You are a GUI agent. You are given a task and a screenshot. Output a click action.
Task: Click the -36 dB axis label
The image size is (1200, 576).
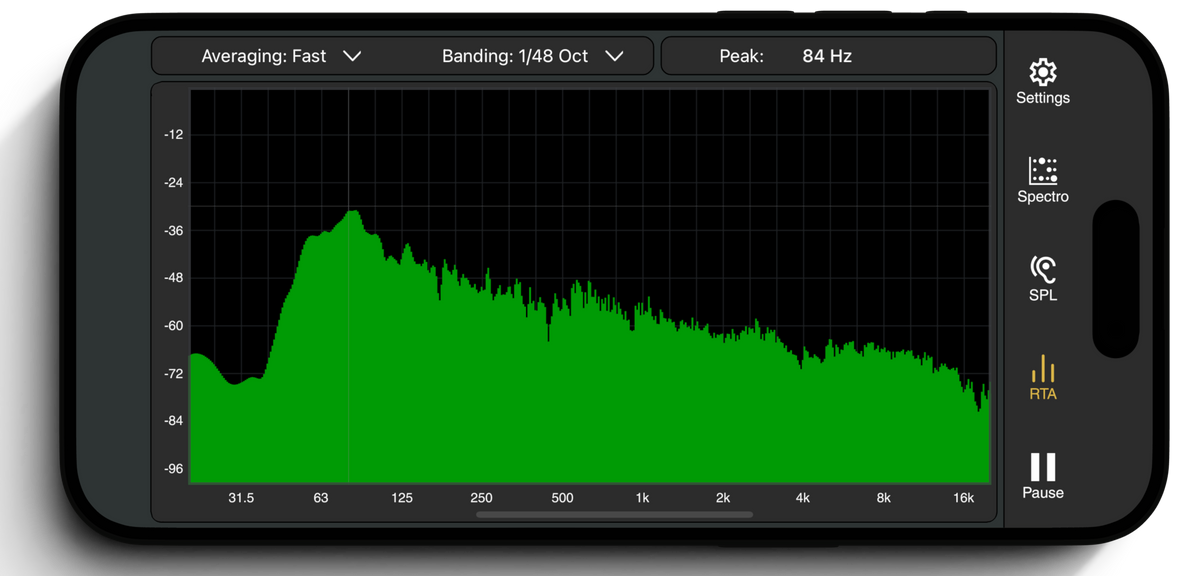tap(174, 231)
